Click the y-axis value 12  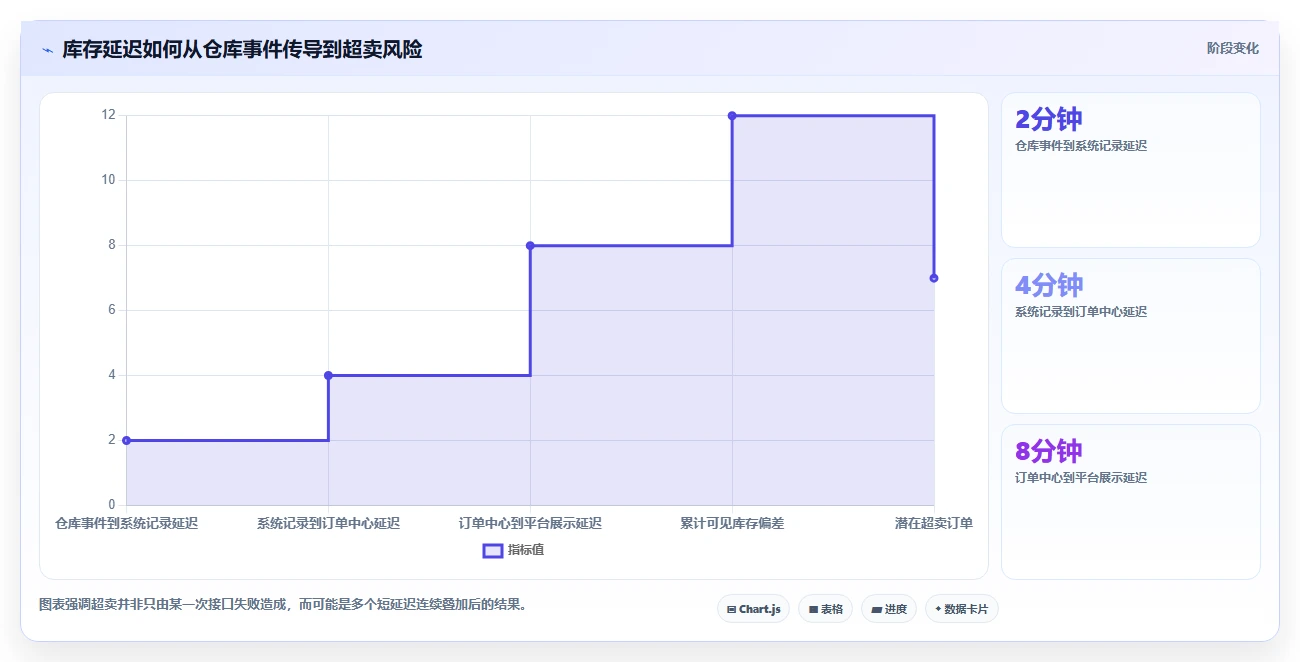108,115
